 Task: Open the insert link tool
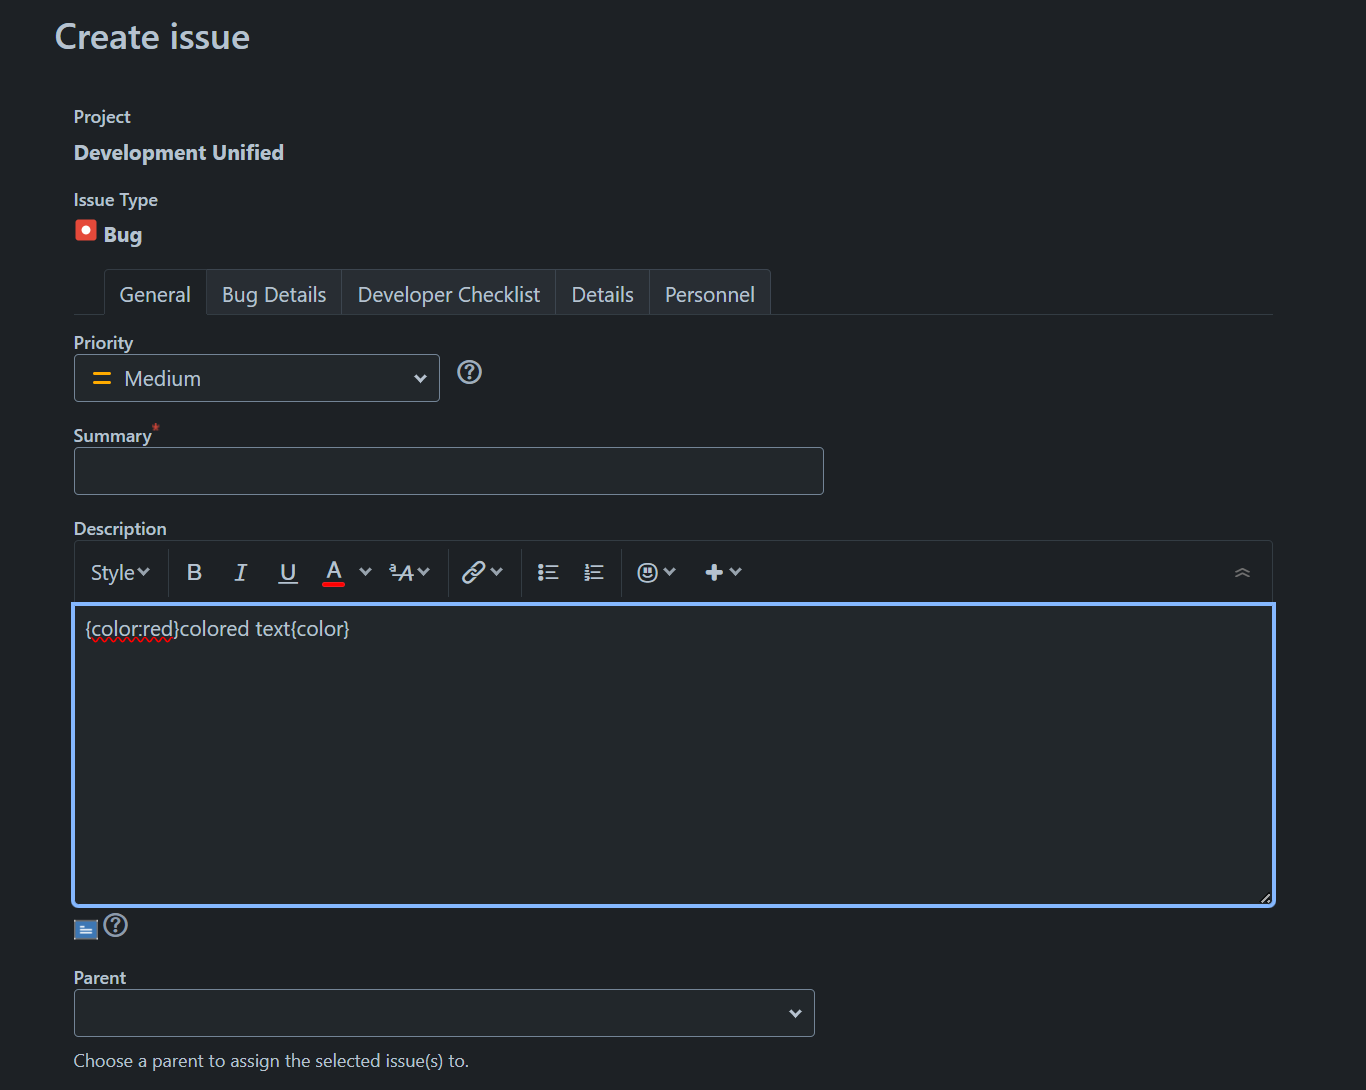[474, 571]
